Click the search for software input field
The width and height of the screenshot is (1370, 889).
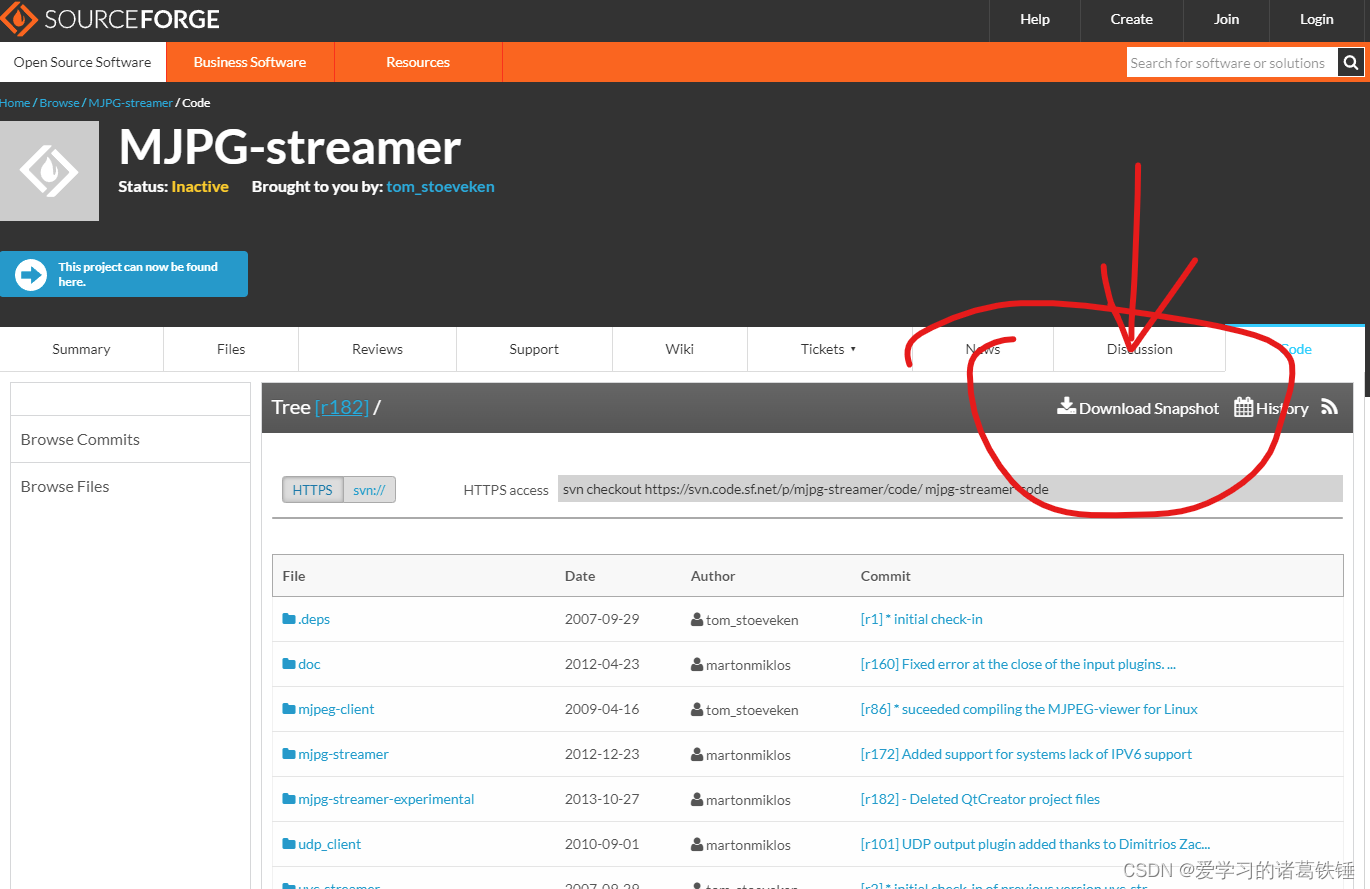point(1232,63)
